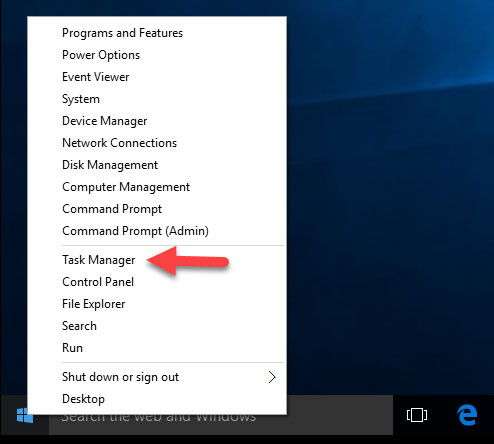Launch Computer Management
This screenshot has width=494, height=444.
click(x=126, y=187)
